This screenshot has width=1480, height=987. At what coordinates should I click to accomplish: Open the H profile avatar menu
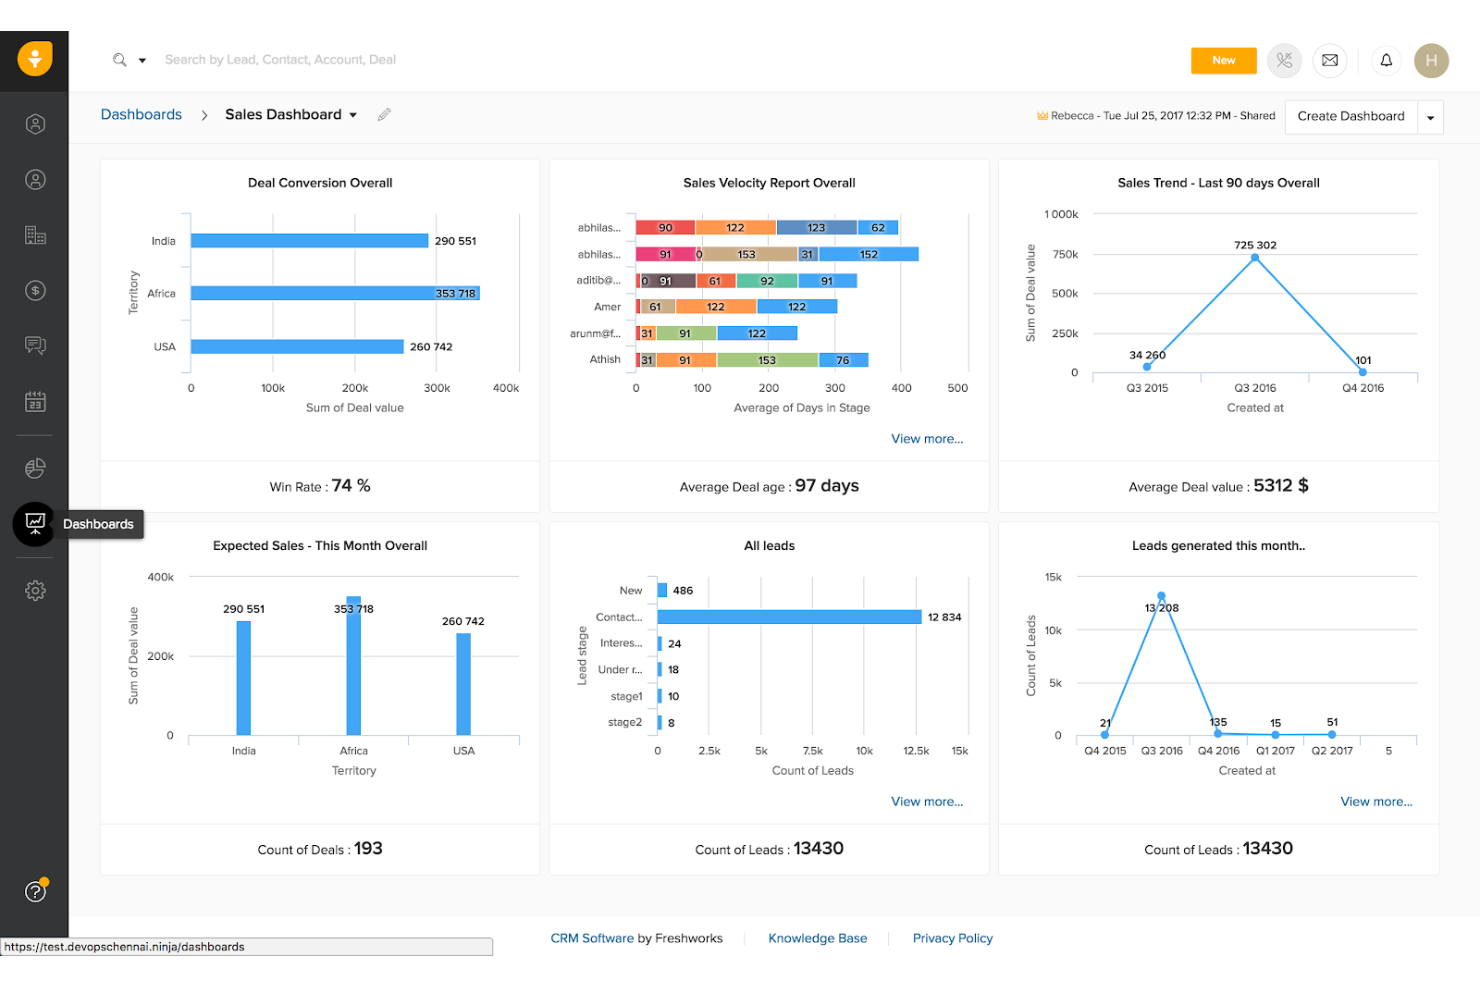point(1431,60)
